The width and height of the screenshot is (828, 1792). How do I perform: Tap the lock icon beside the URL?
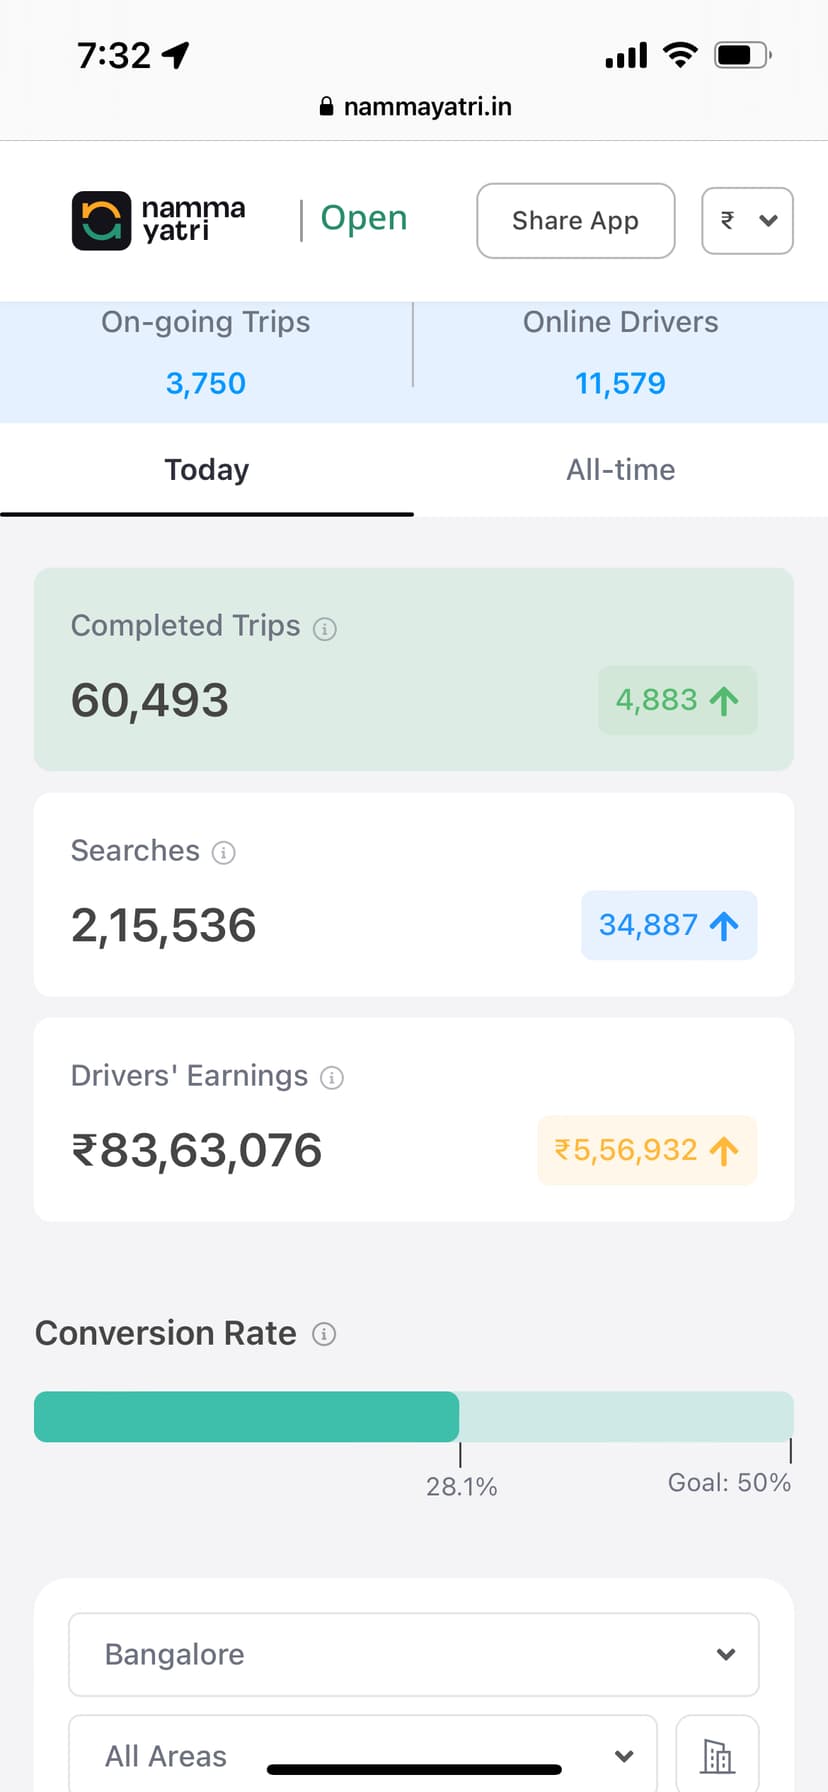pyautogui.click(x=326, y=107)
